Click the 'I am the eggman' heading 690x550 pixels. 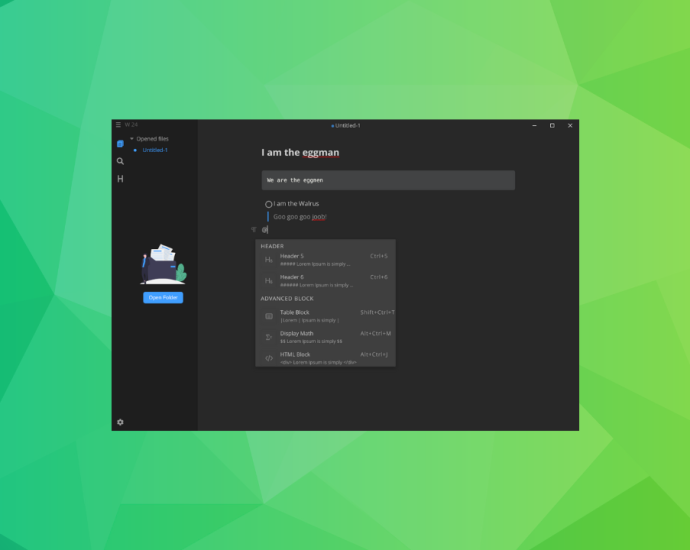300,153
